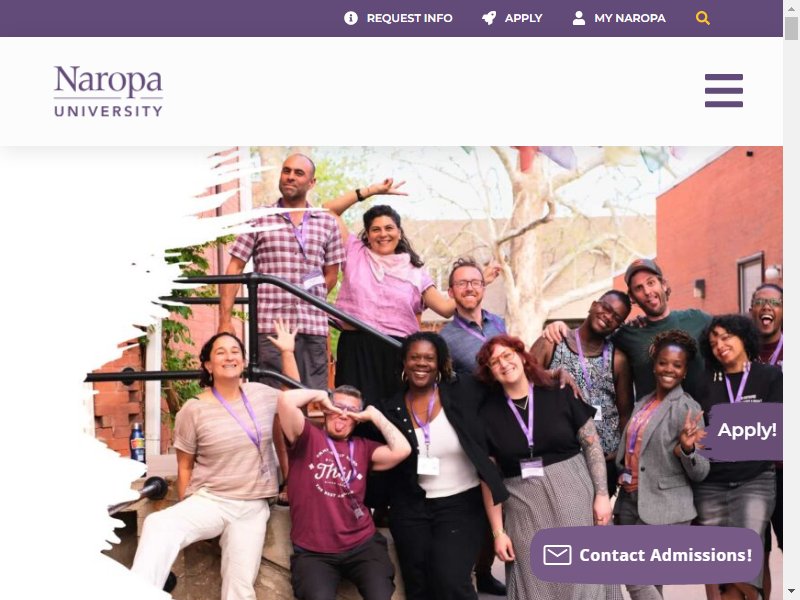
Task: Click the Contact Admissions! button
Action: click(x=646, y=555)
